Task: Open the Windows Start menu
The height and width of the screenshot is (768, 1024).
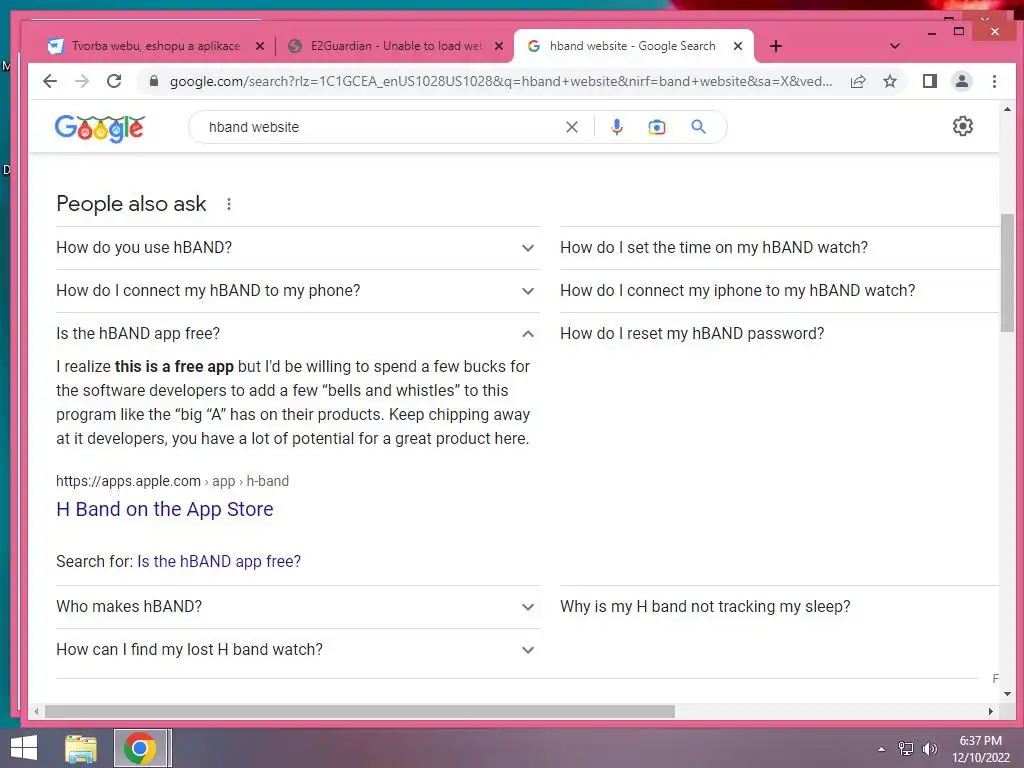Action: click(x=24, y=748)
